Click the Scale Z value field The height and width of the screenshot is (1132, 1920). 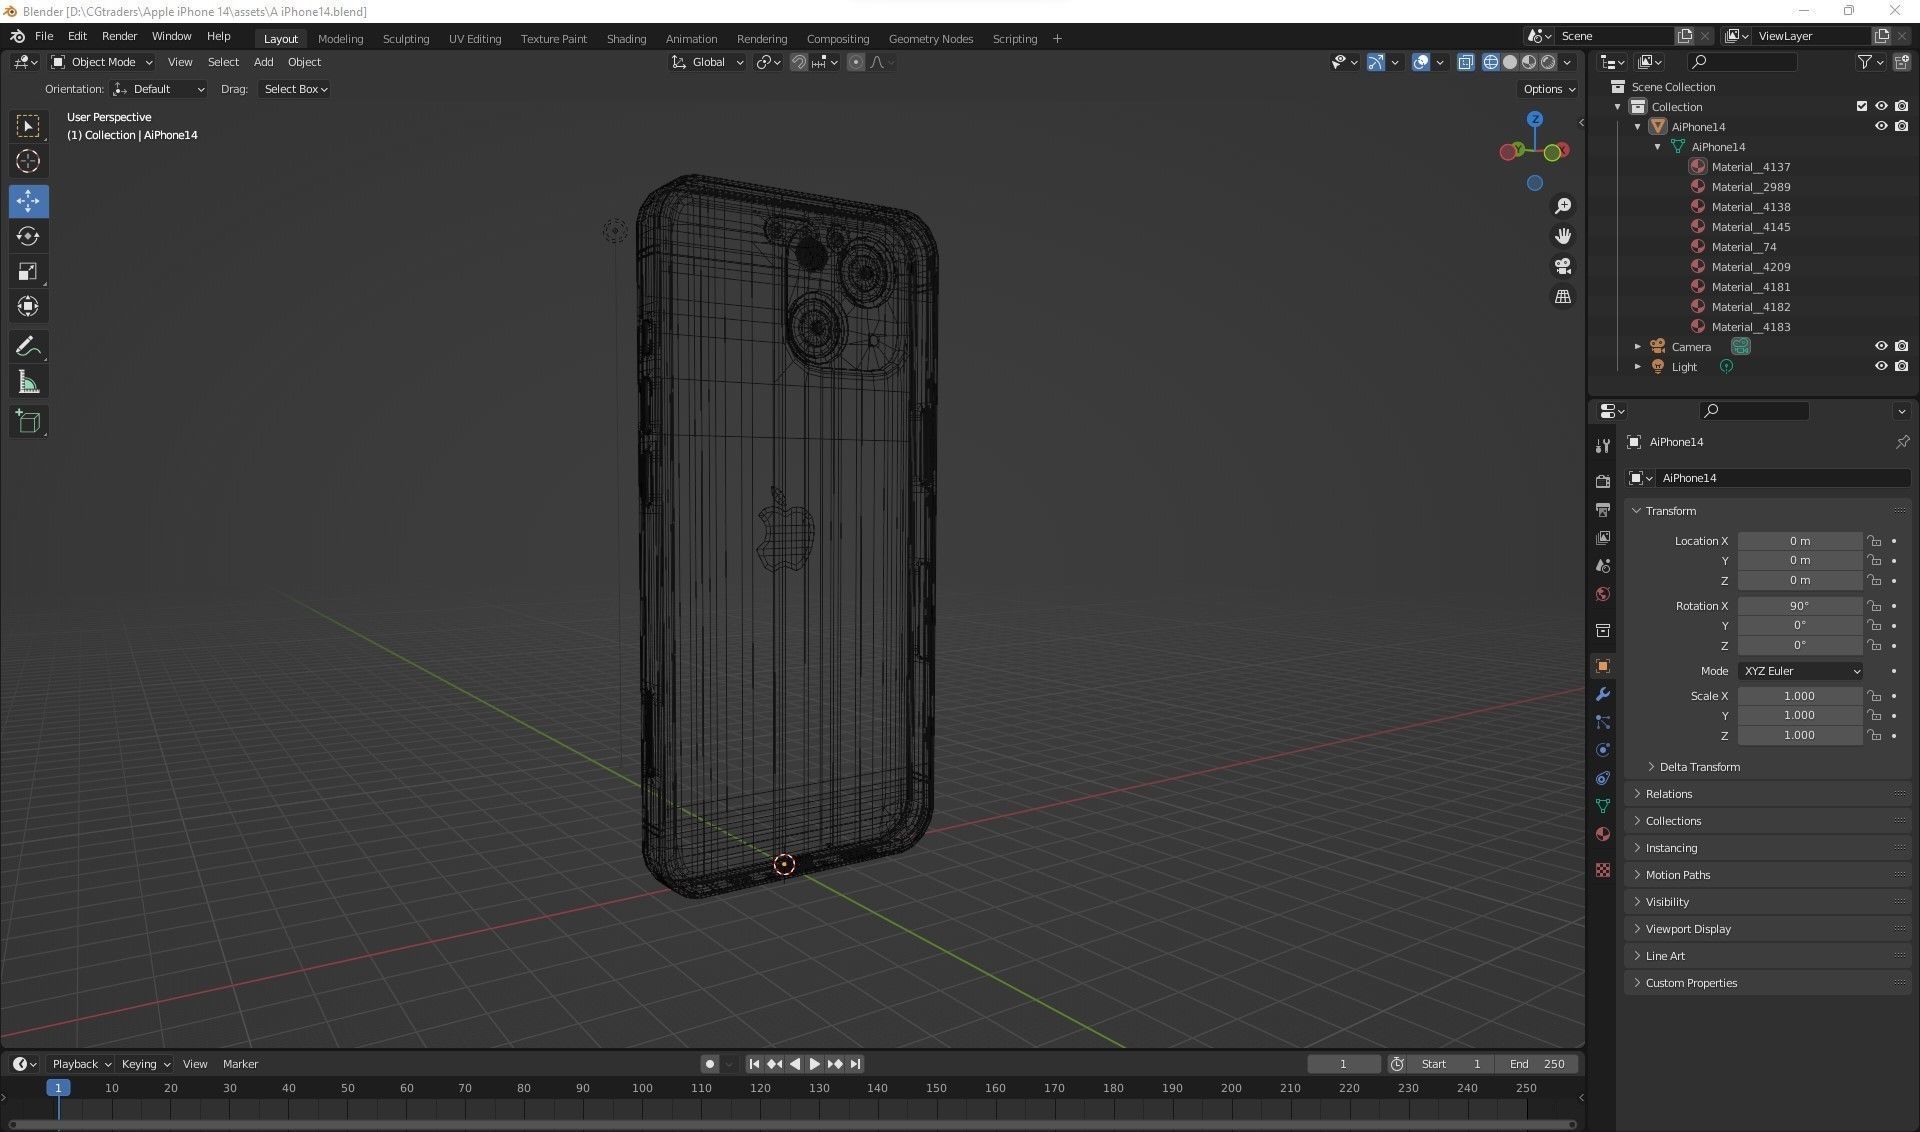pos(1799,735)
